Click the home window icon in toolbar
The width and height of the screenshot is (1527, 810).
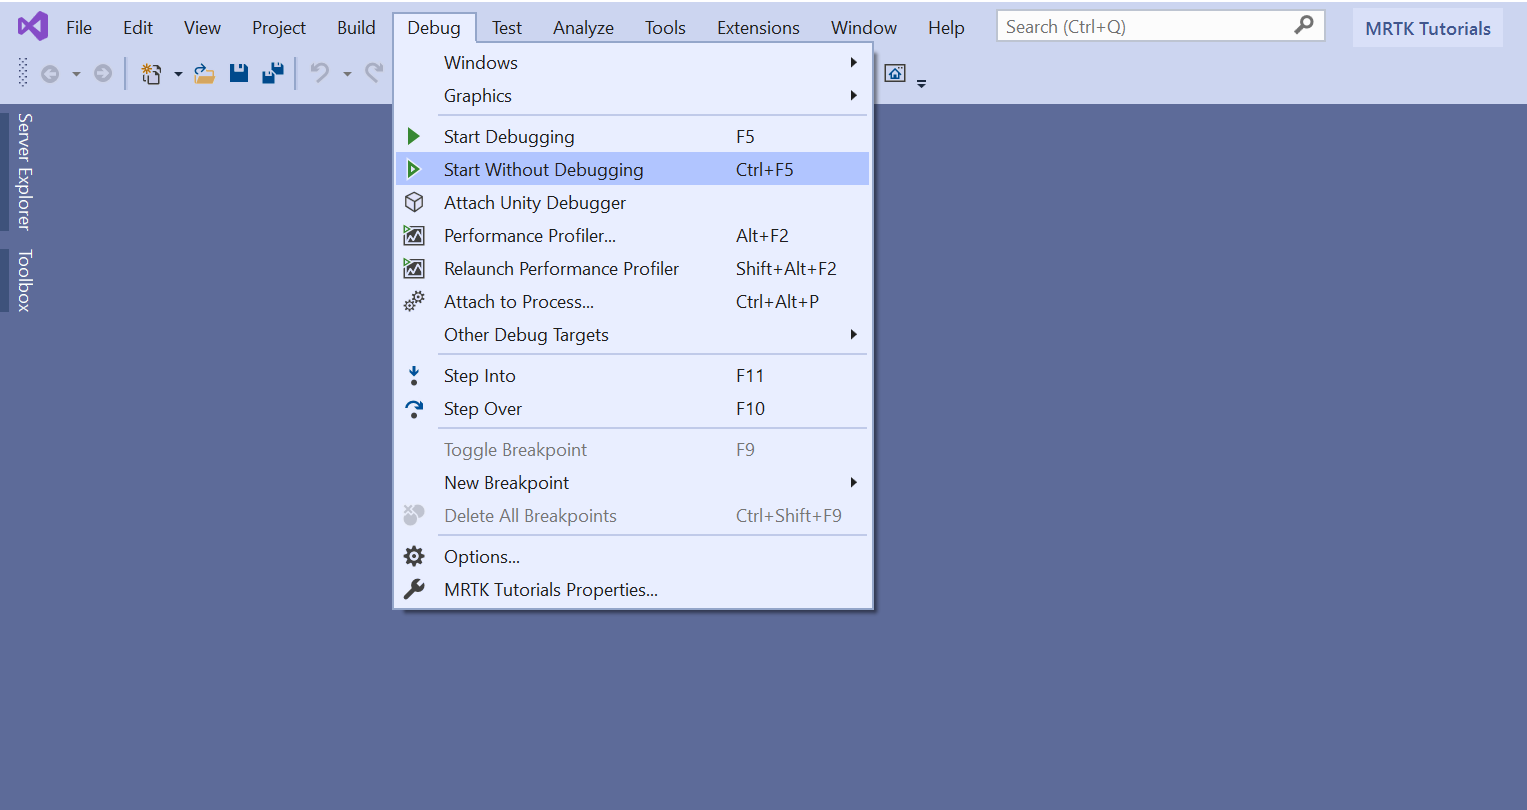[x=895, y=73]
